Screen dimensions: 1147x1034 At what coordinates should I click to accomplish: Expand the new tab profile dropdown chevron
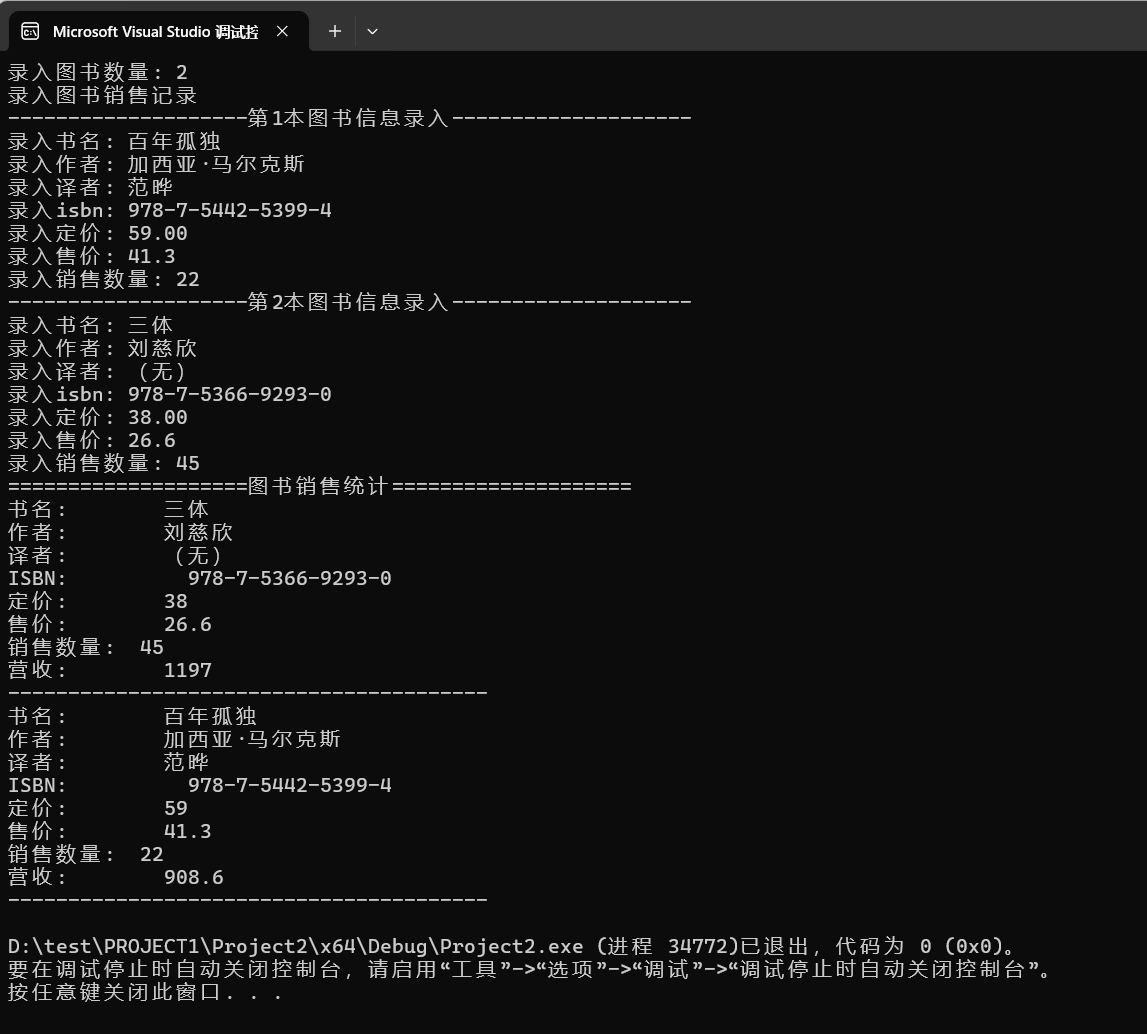372,31
